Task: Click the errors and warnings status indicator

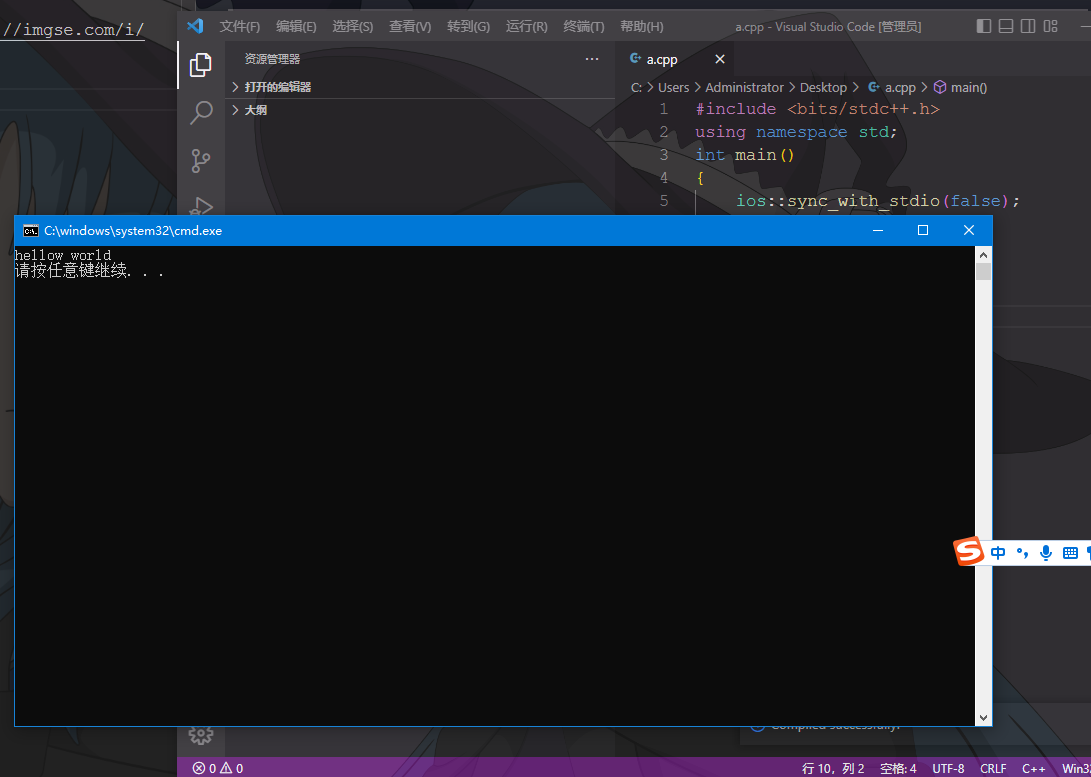Action: 218,768
